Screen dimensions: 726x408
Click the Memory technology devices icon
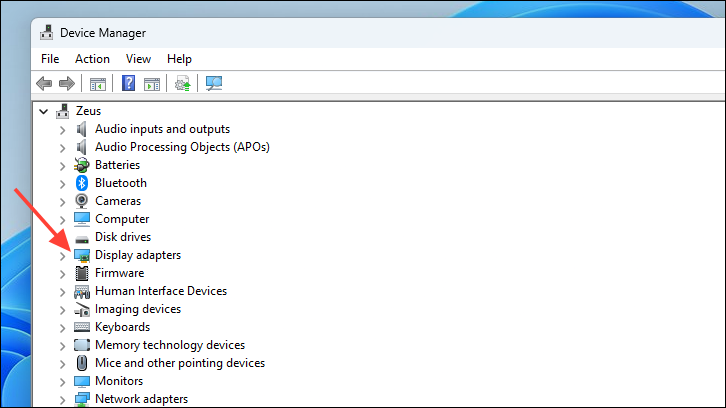click(82, 345)
